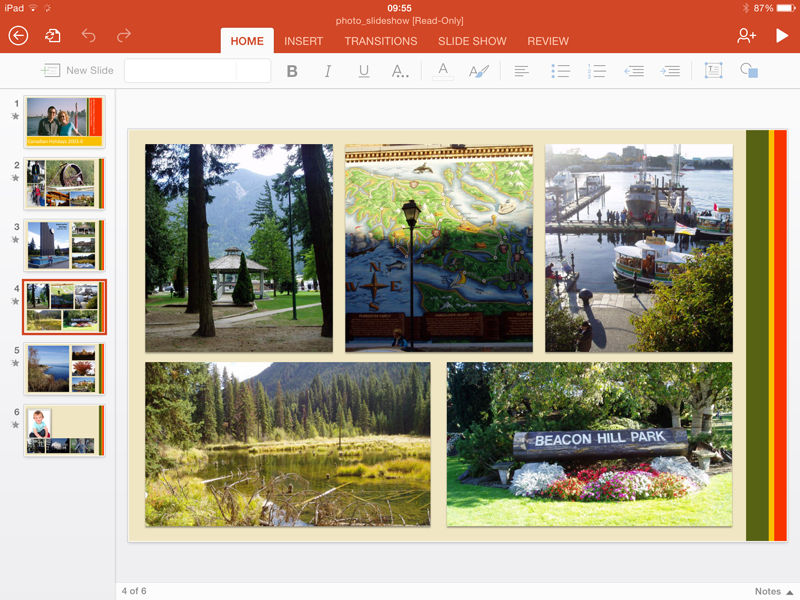Select the forest pond photo
The height and width of the screenshot is (600, 800).
288,444
